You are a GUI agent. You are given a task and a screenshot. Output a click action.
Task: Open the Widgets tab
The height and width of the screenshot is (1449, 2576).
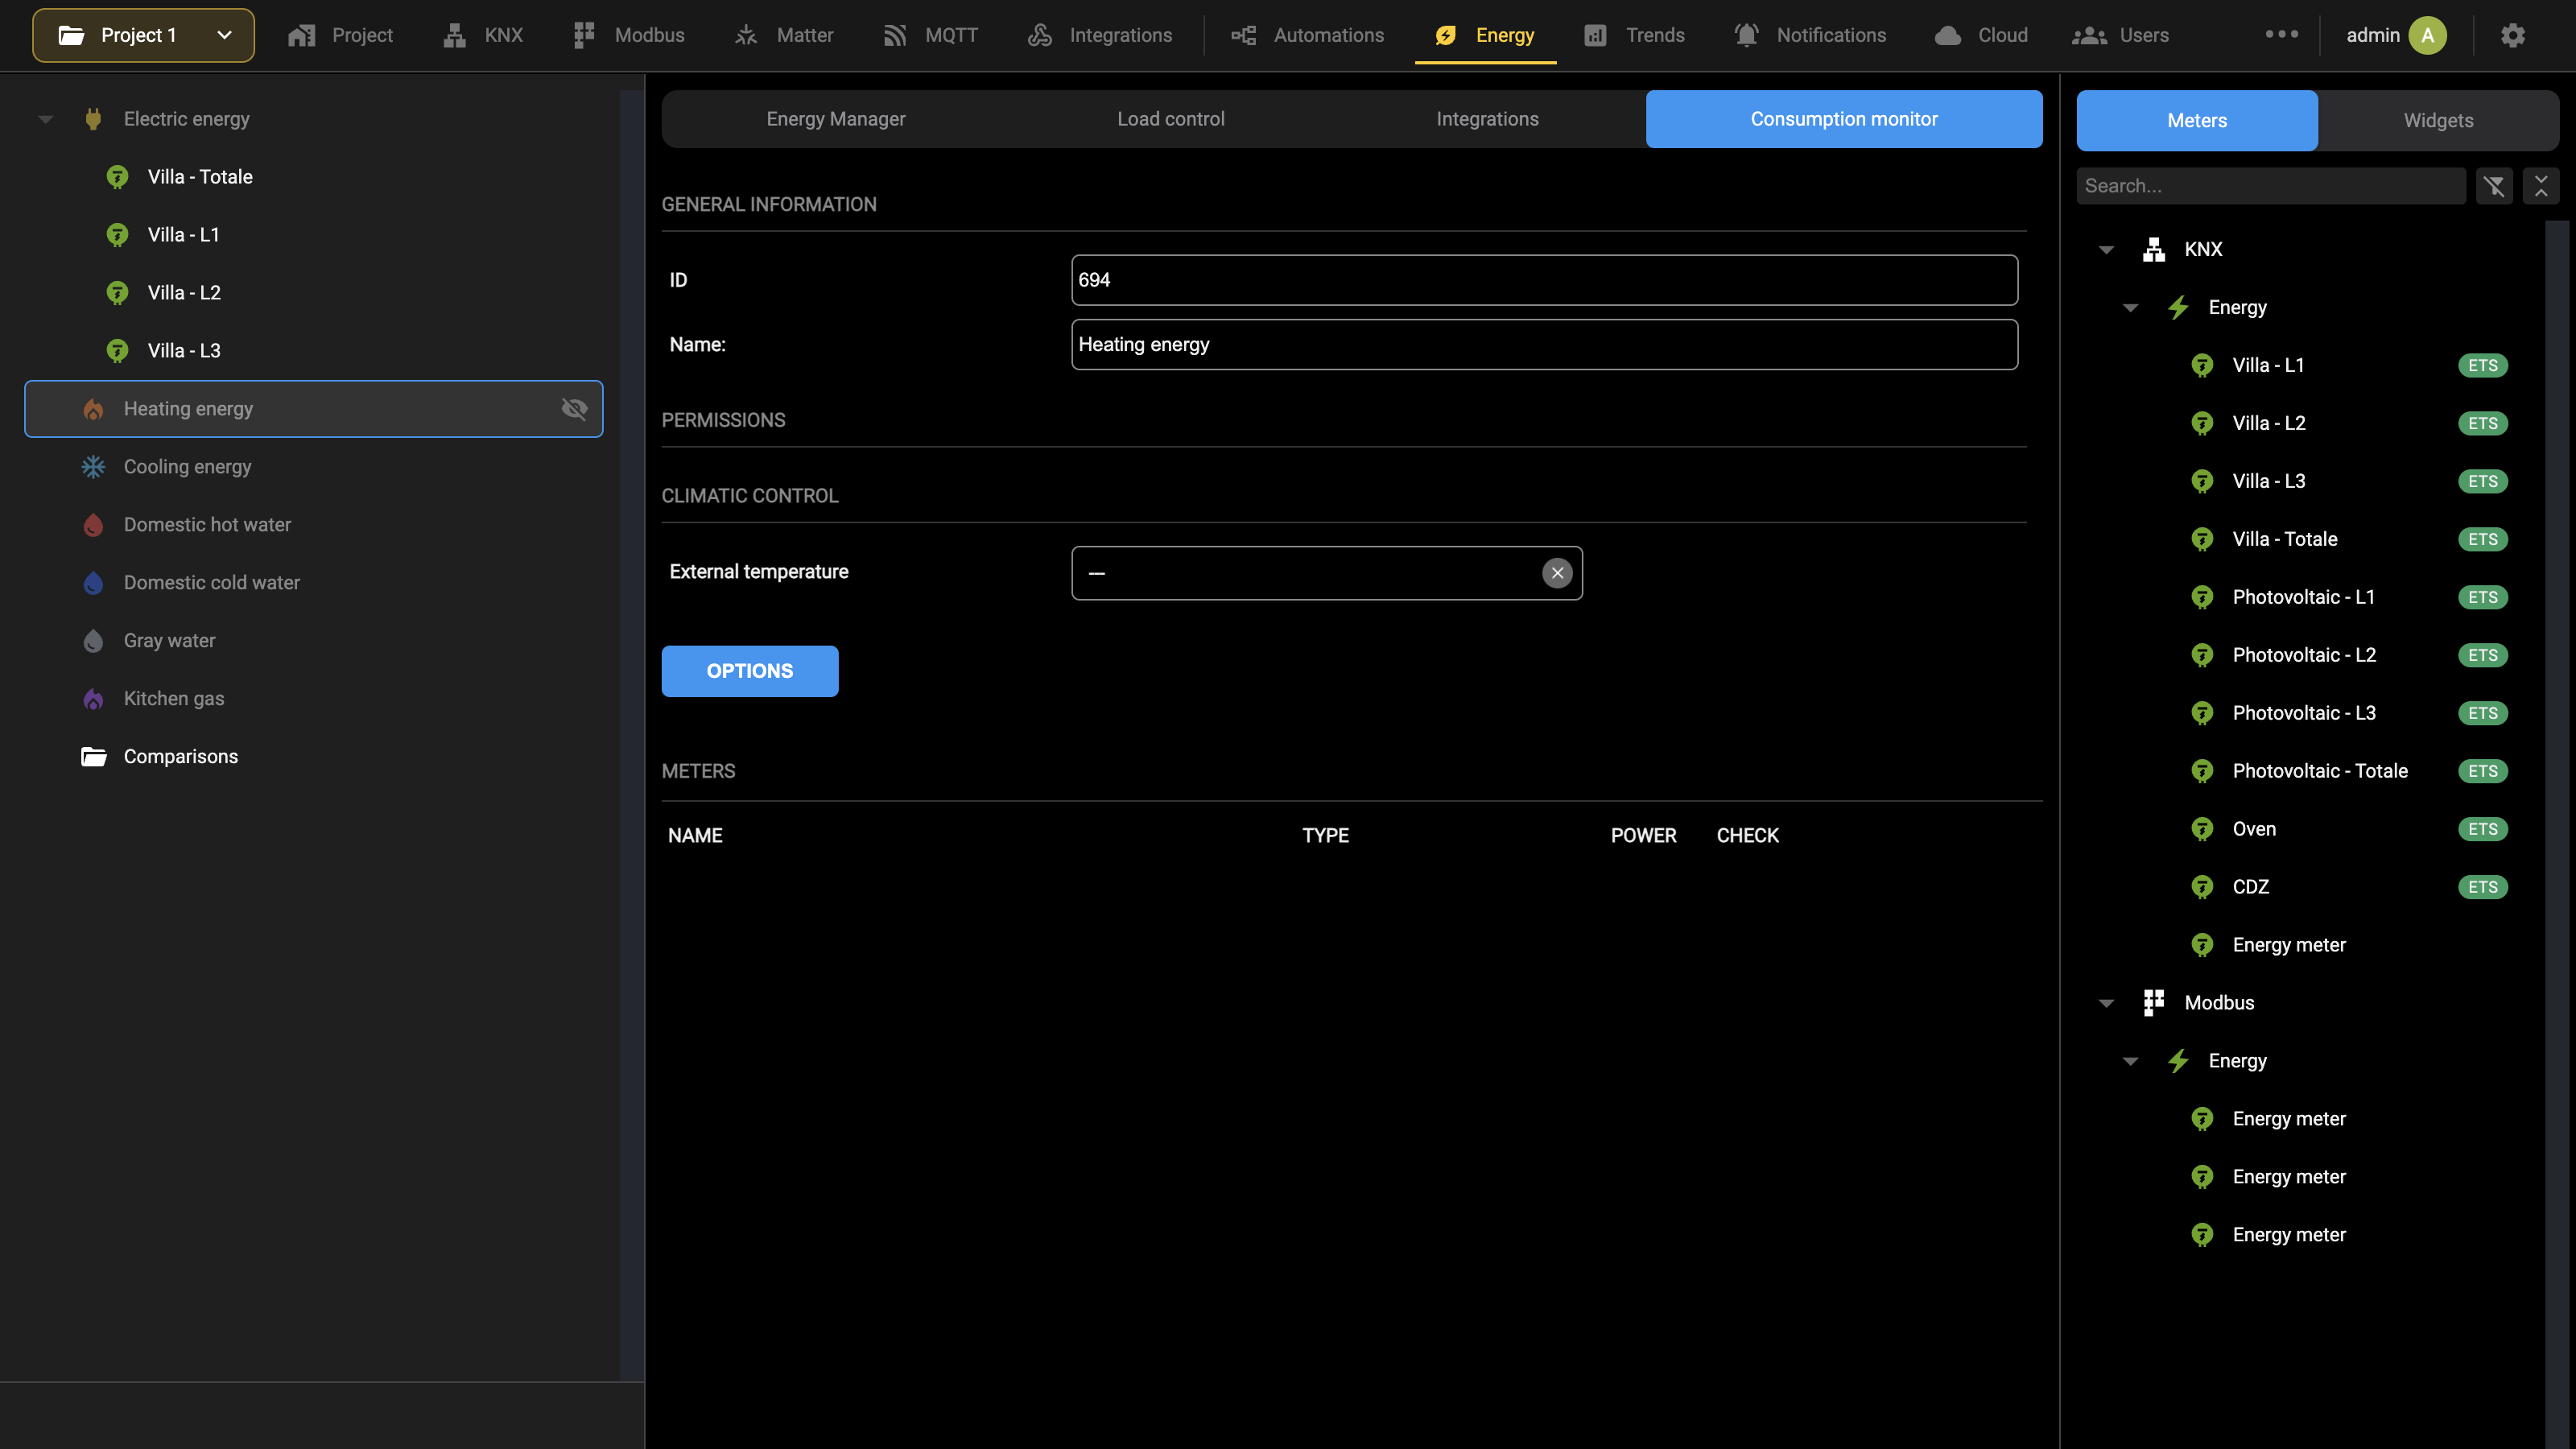pyautogui.click(x=2438, y=121)
